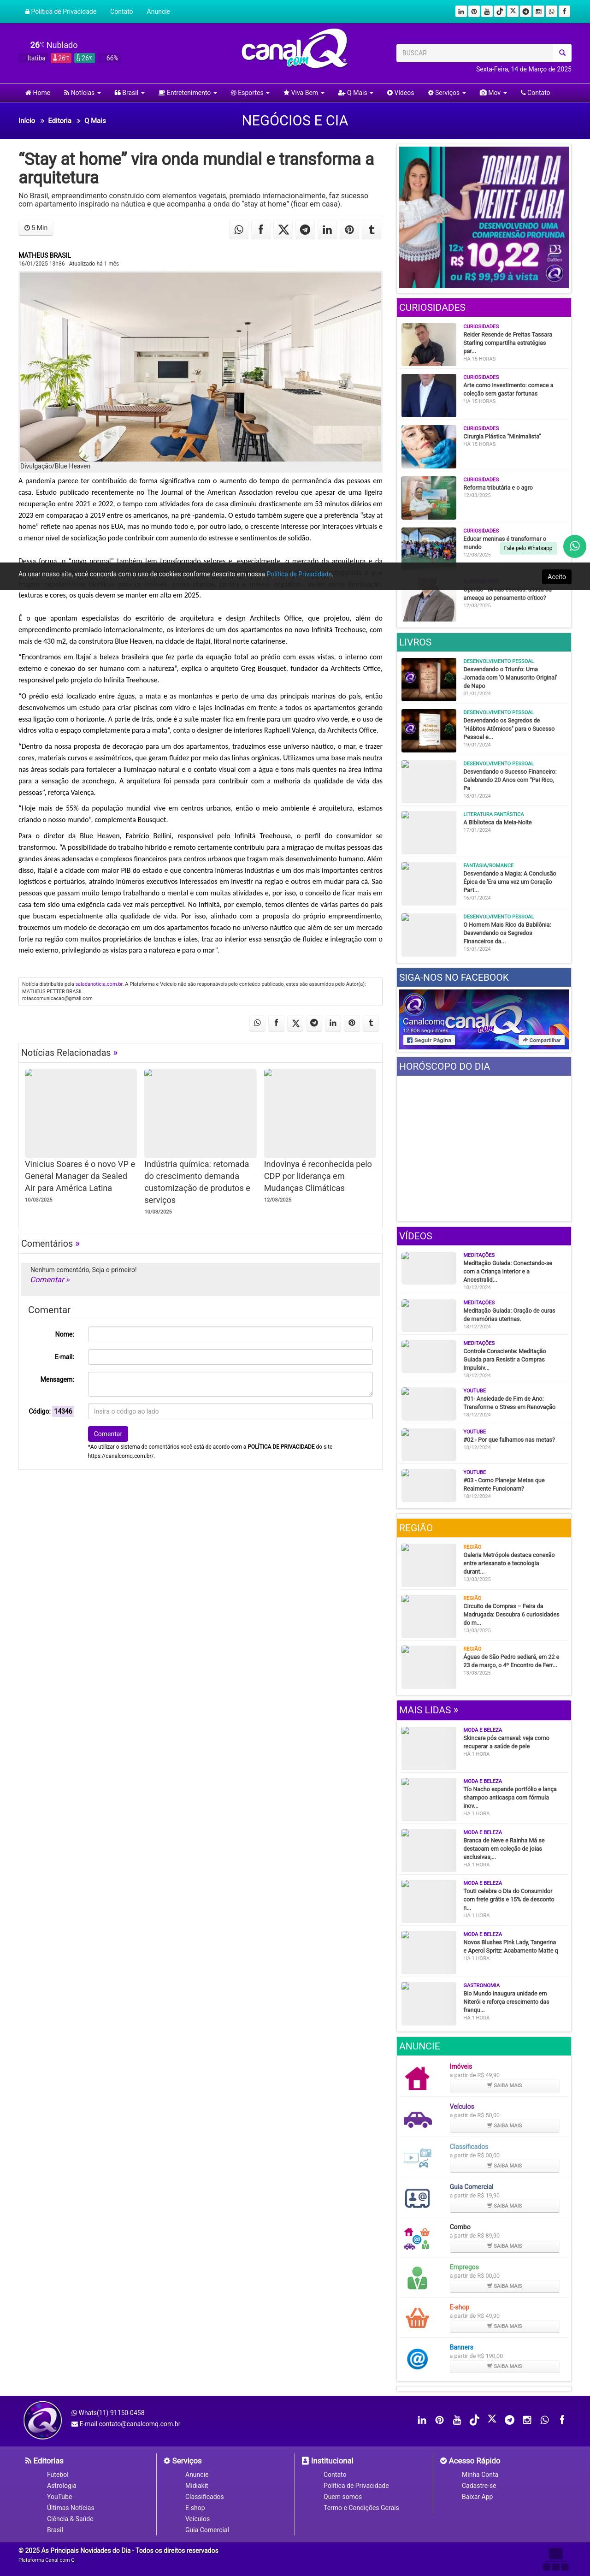This screenshot has width=590, height=2576.
Task: Click the Nome field in comment form
Action: coord(230,1334)
